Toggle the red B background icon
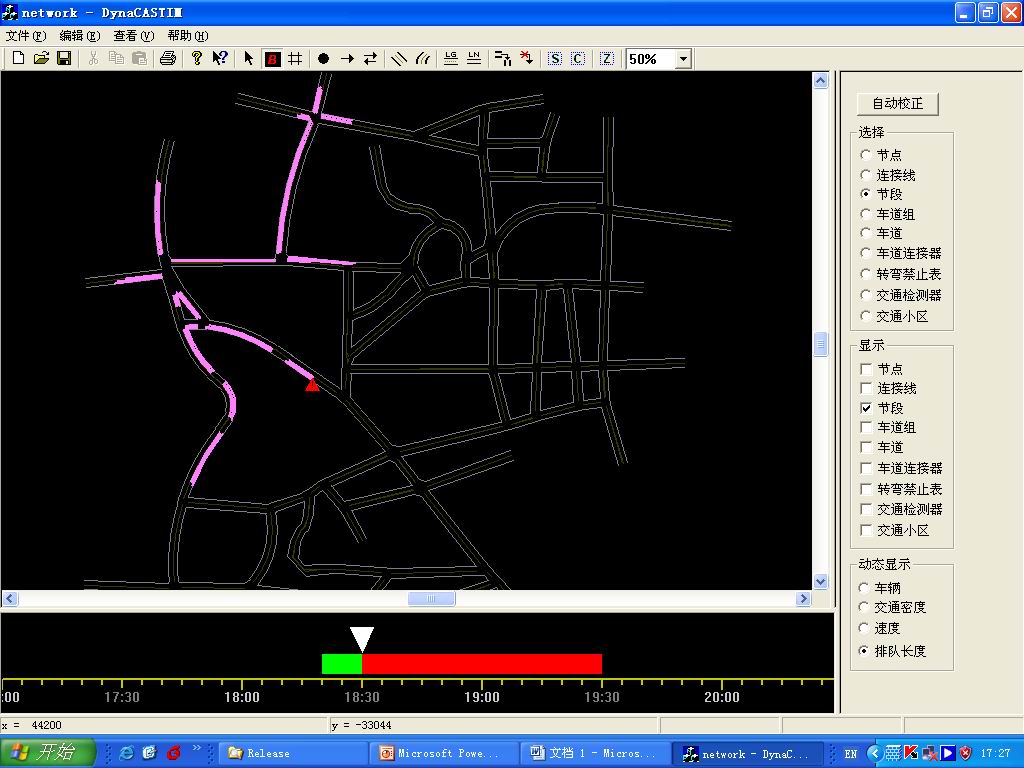This screenshot has height=768, width=1024. (272, 59)
